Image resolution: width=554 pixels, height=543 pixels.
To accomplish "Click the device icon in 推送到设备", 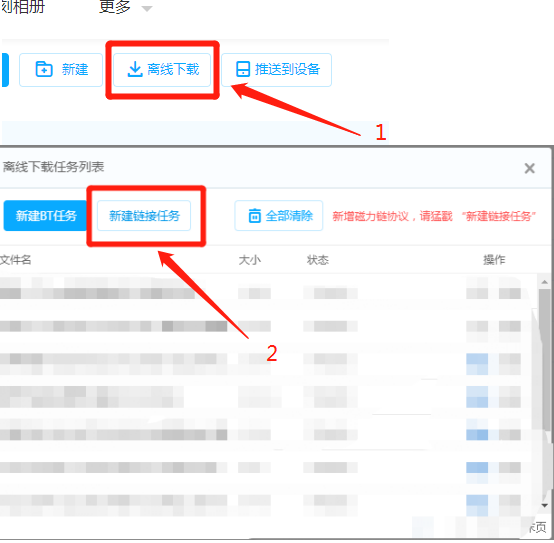I will 243,69.
